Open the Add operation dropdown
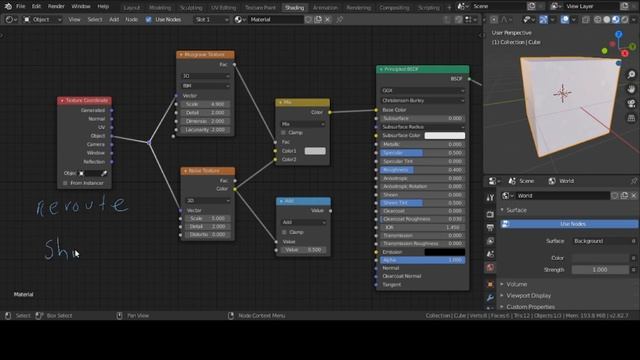This screenshot has width=640, height=360. pyautogui.click(x=303, y=222)
